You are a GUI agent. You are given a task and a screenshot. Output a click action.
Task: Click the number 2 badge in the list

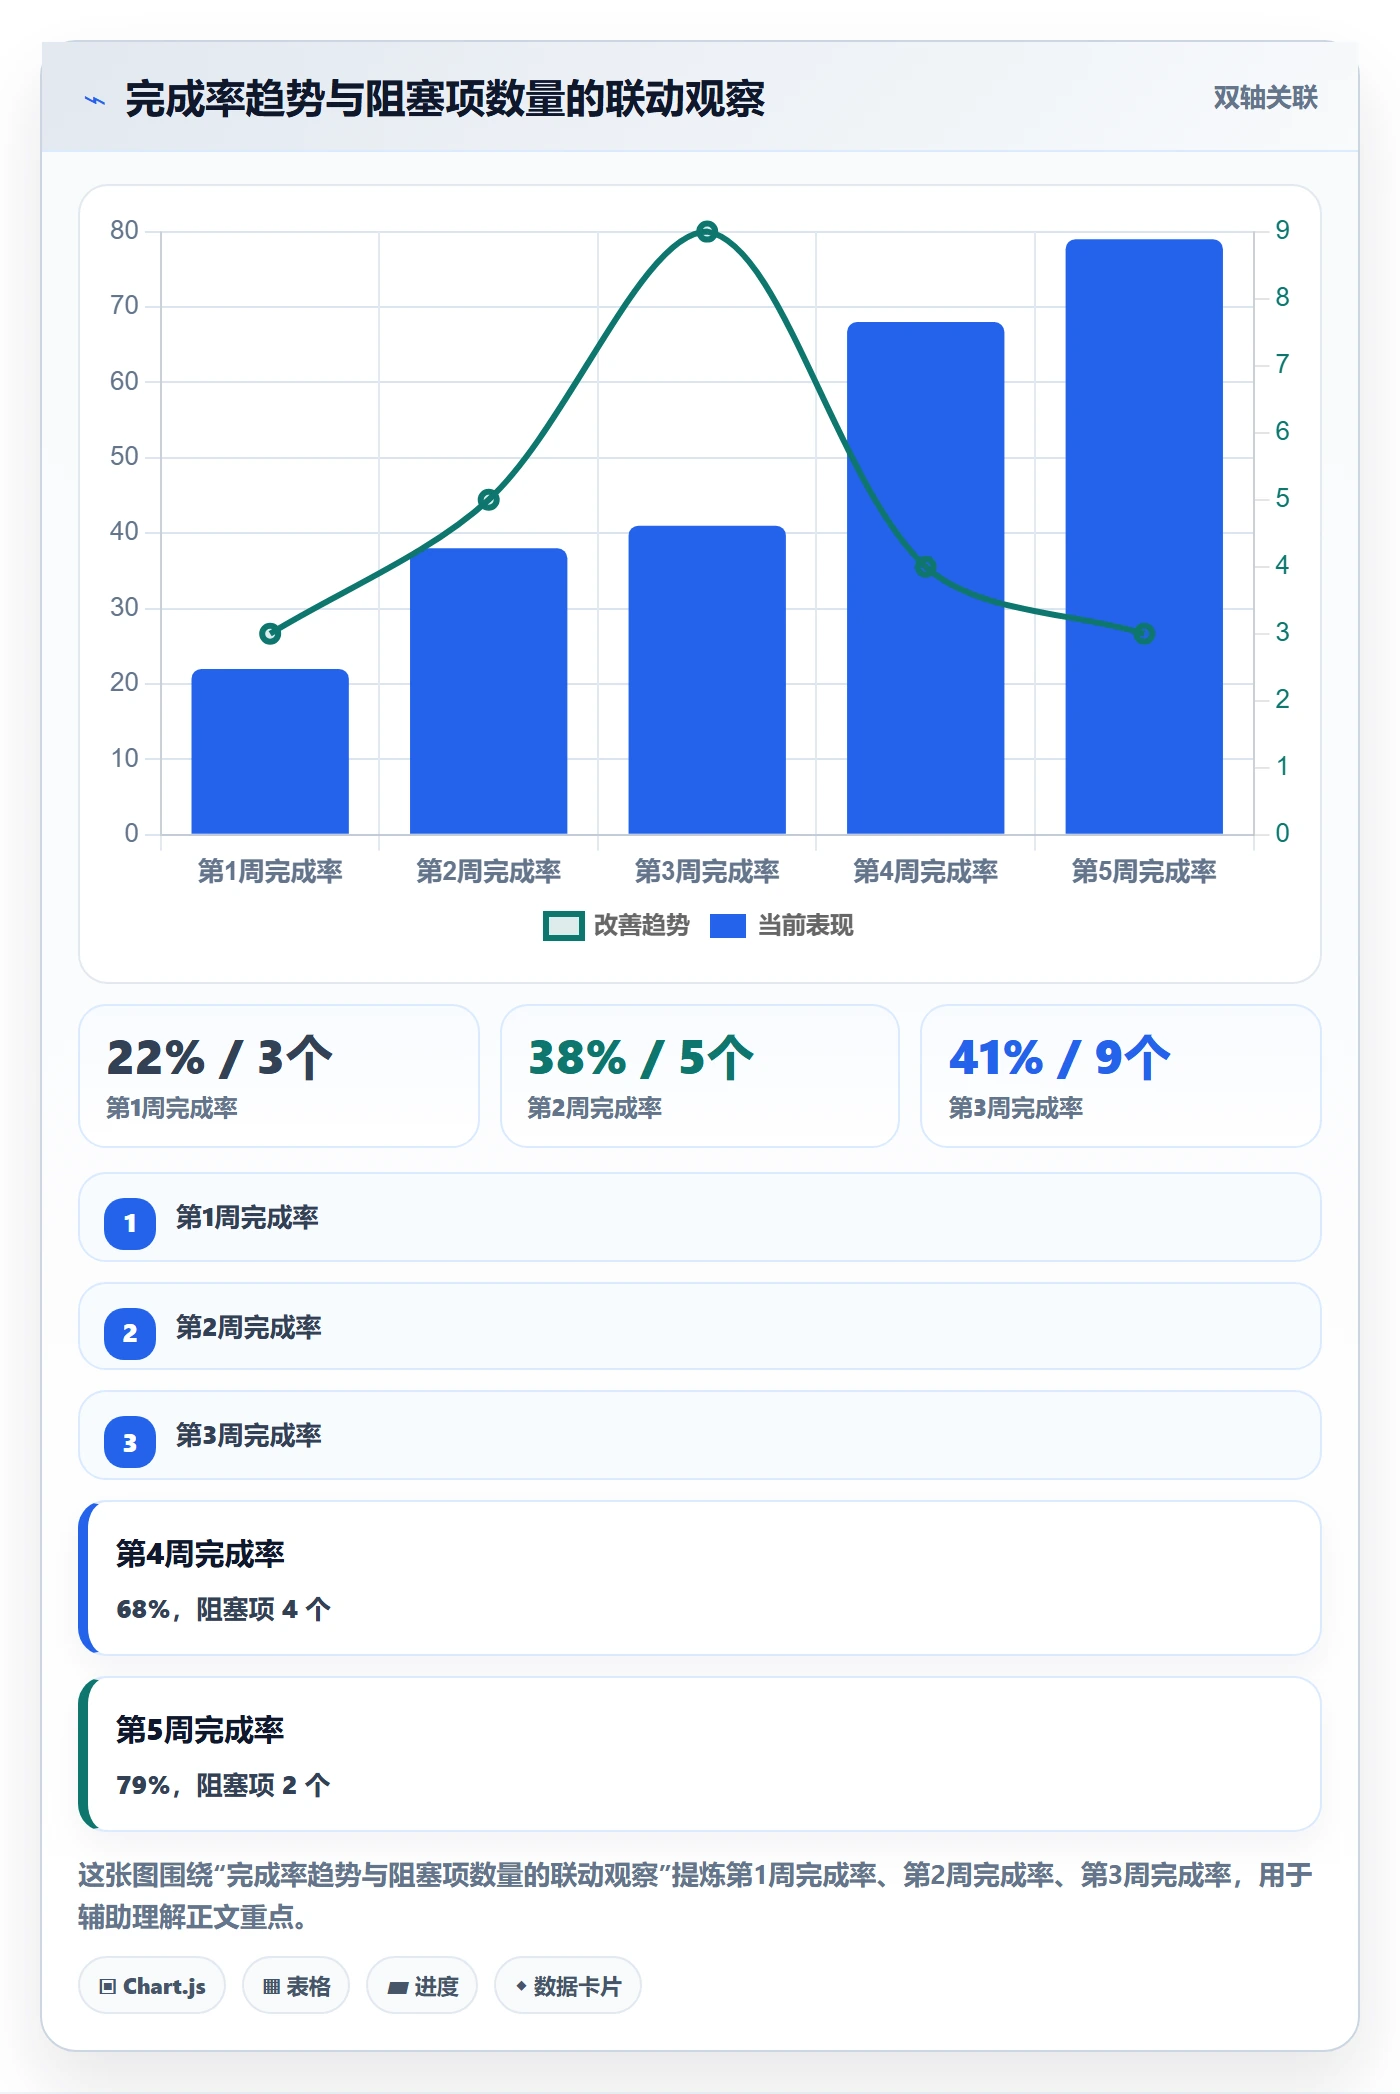coord(130,1333)
